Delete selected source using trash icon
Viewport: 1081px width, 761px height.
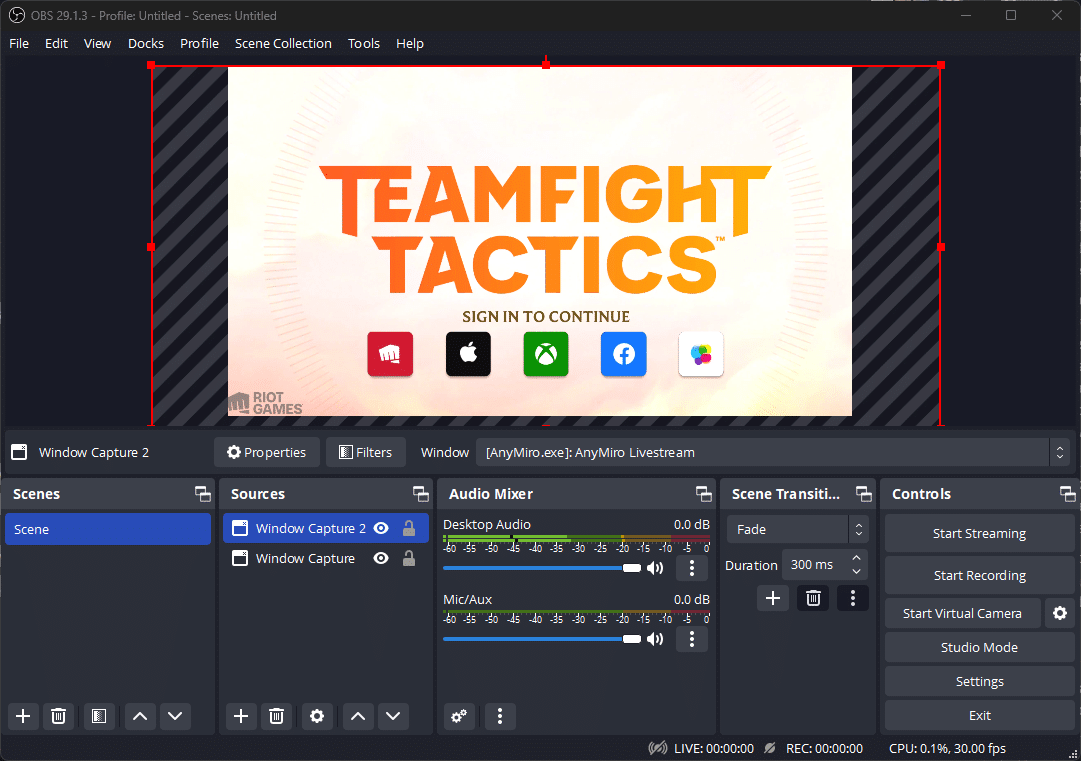coord(276,716)
